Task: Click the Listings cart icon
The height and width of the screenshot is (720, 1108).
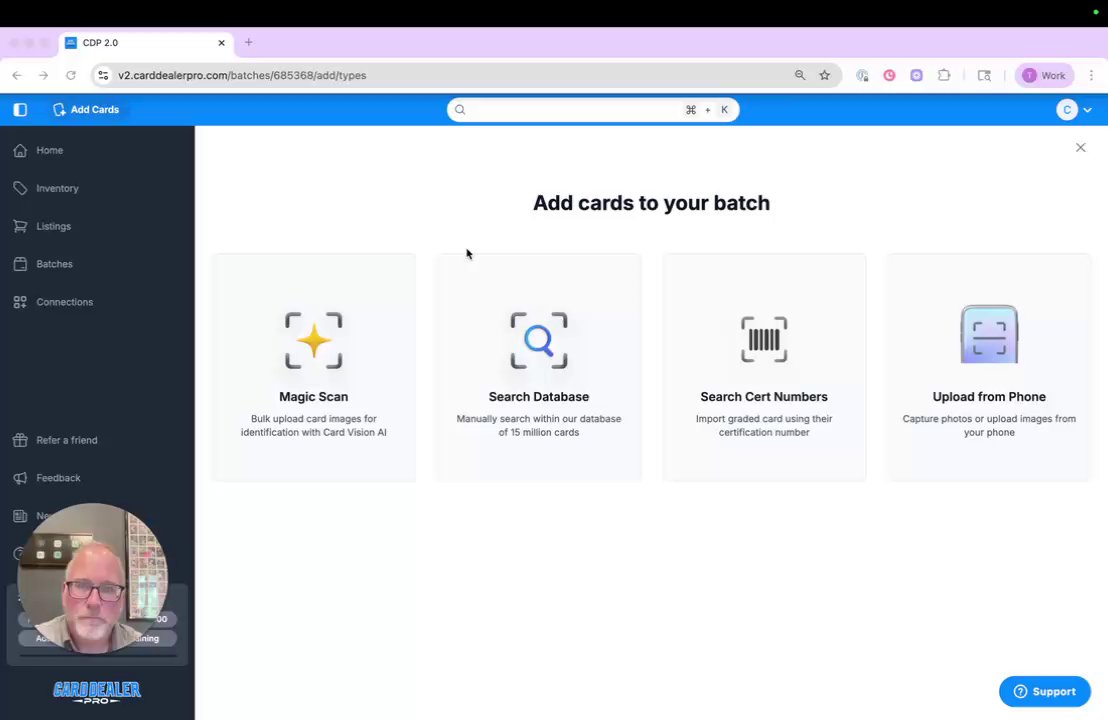Action: click(20, 226)
